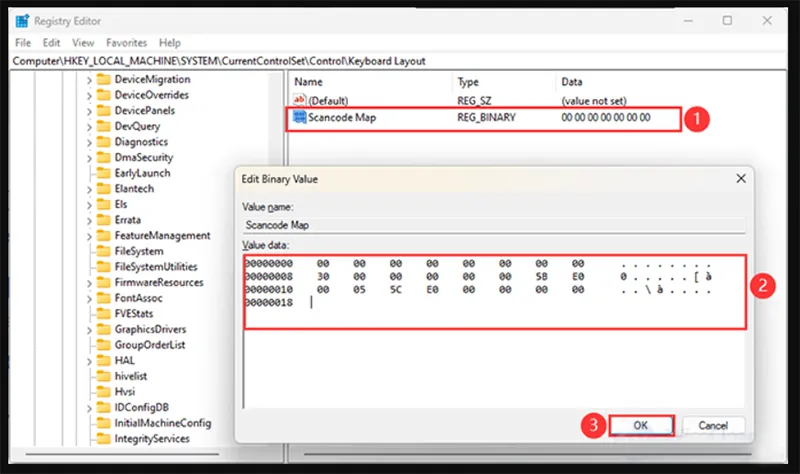Select the FileSystem folder icon
Image resolution: width=800 pixels, height=474 pixels.
[x=102, y=251]
